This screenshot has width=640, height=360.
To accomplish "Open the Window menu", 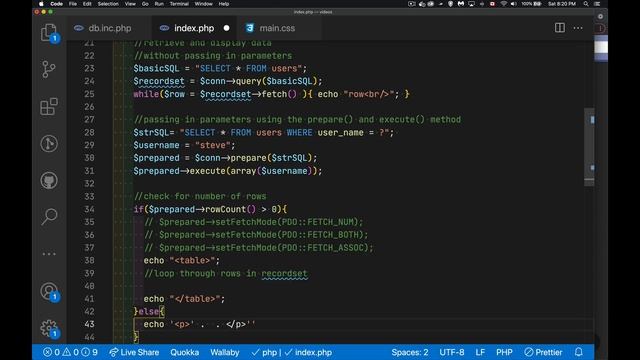I will point(203,4).
